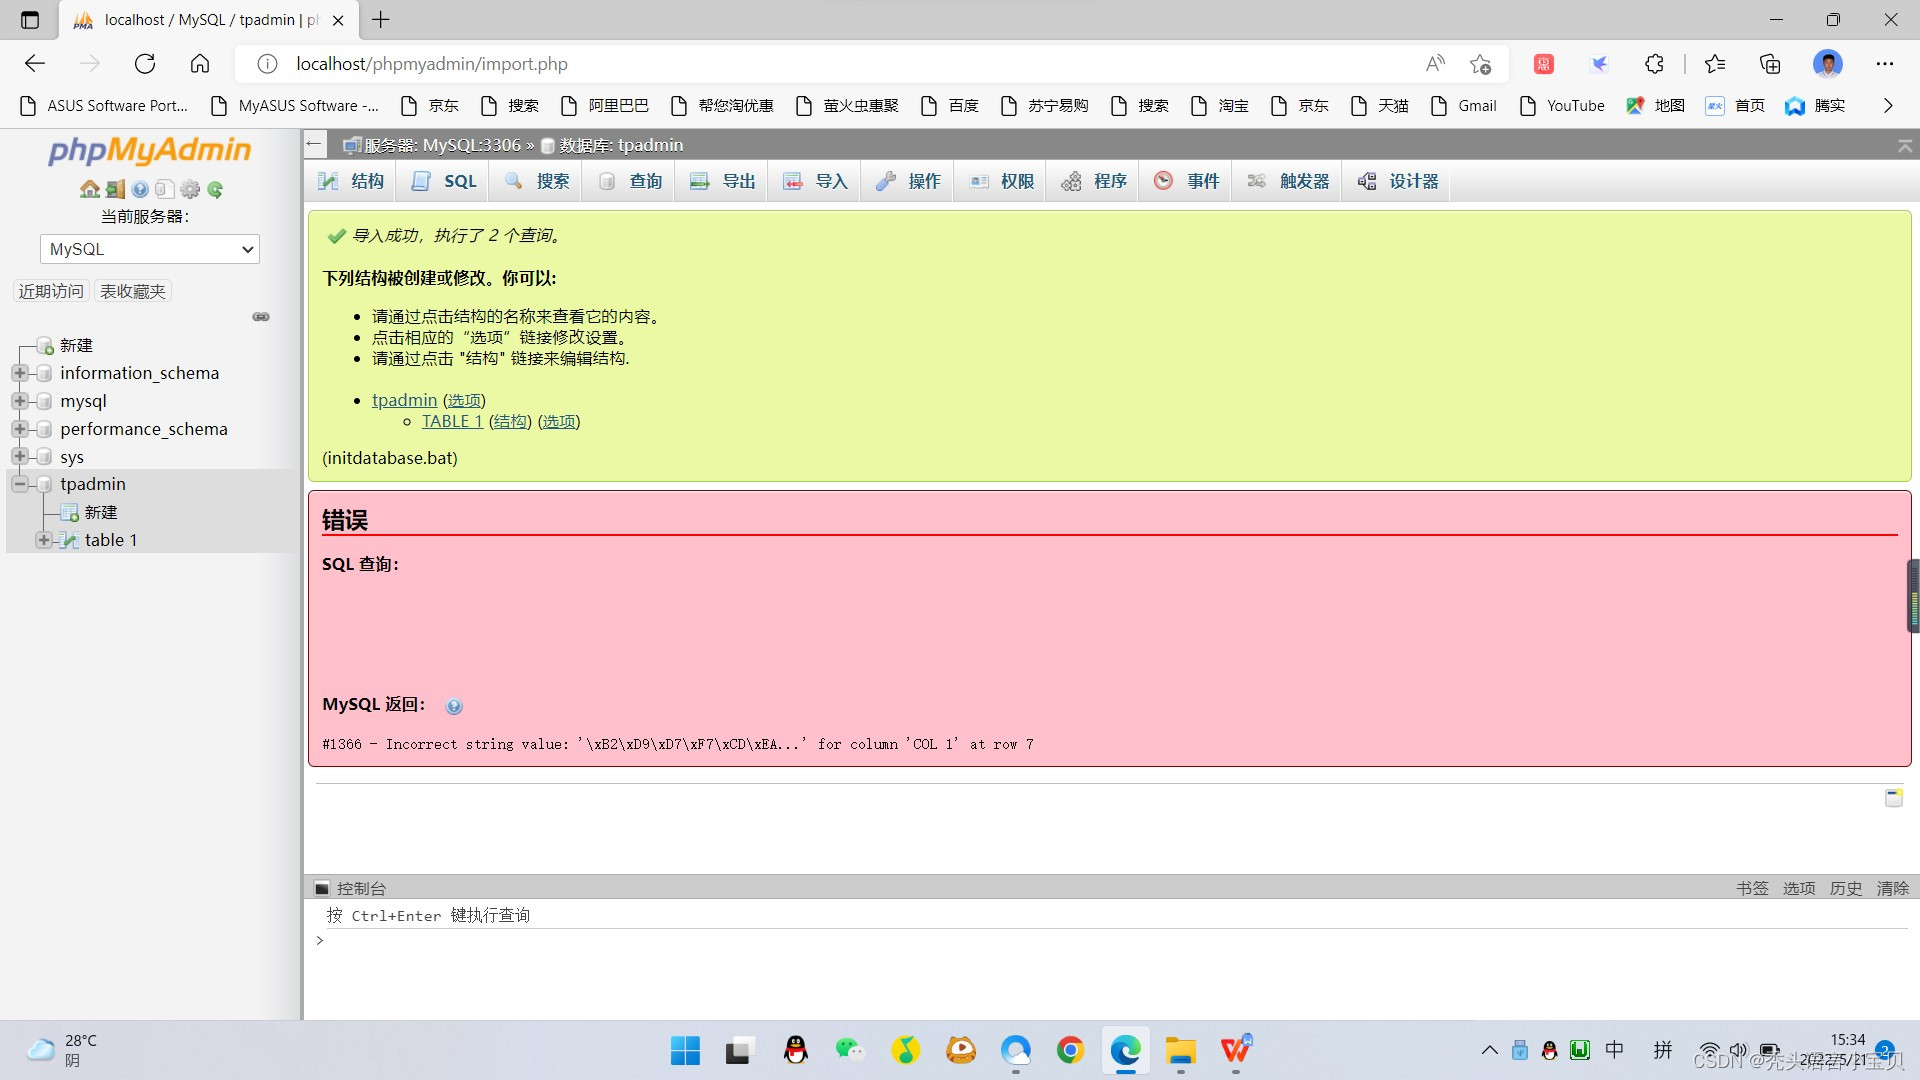Hide navigation panel with left arrow
This screenshot has width=1920, height=1080.
coord(314,144)
